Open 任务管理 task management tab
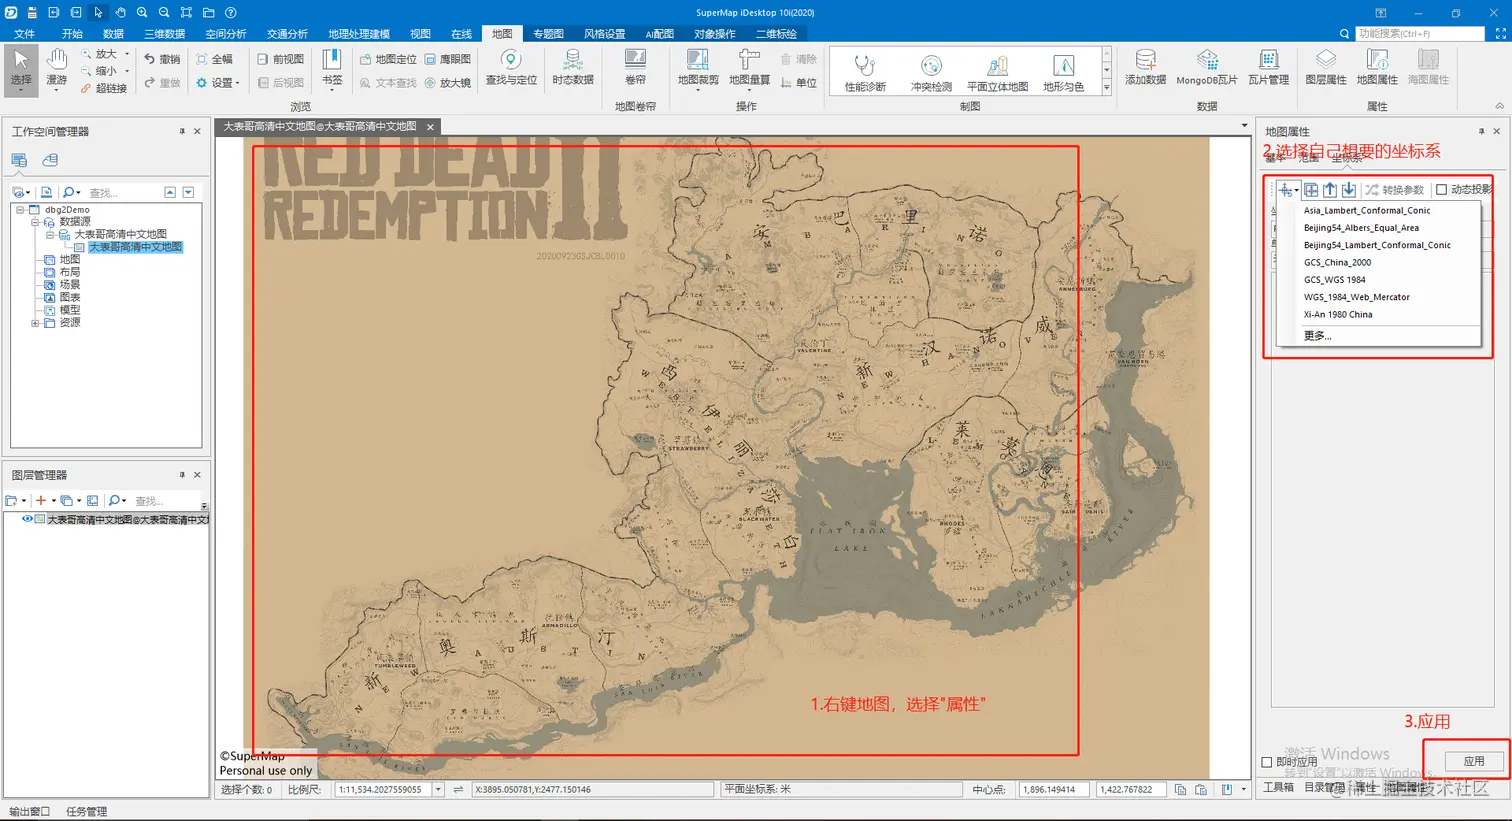 click(86, 811)
